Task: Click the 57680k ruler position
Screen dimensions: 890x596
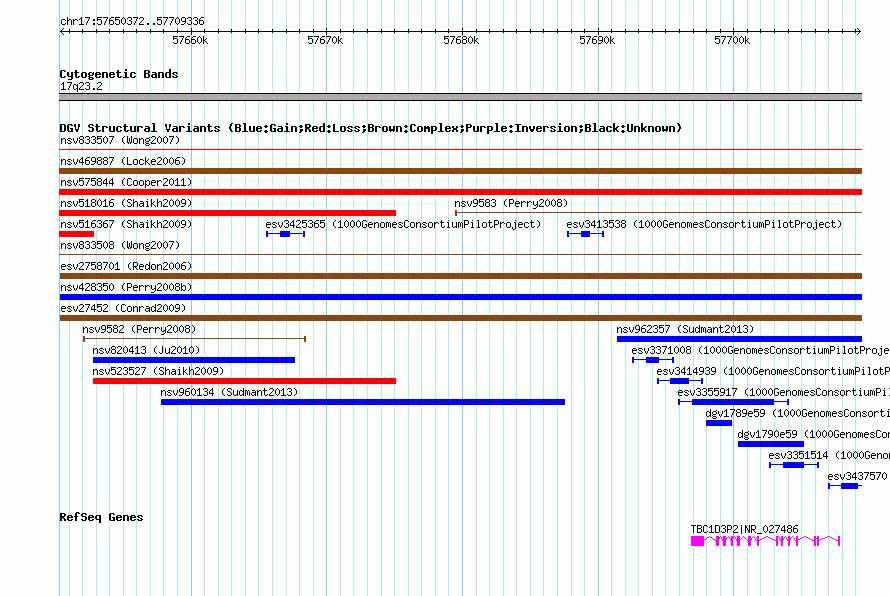Action: (x=461, y=40)
